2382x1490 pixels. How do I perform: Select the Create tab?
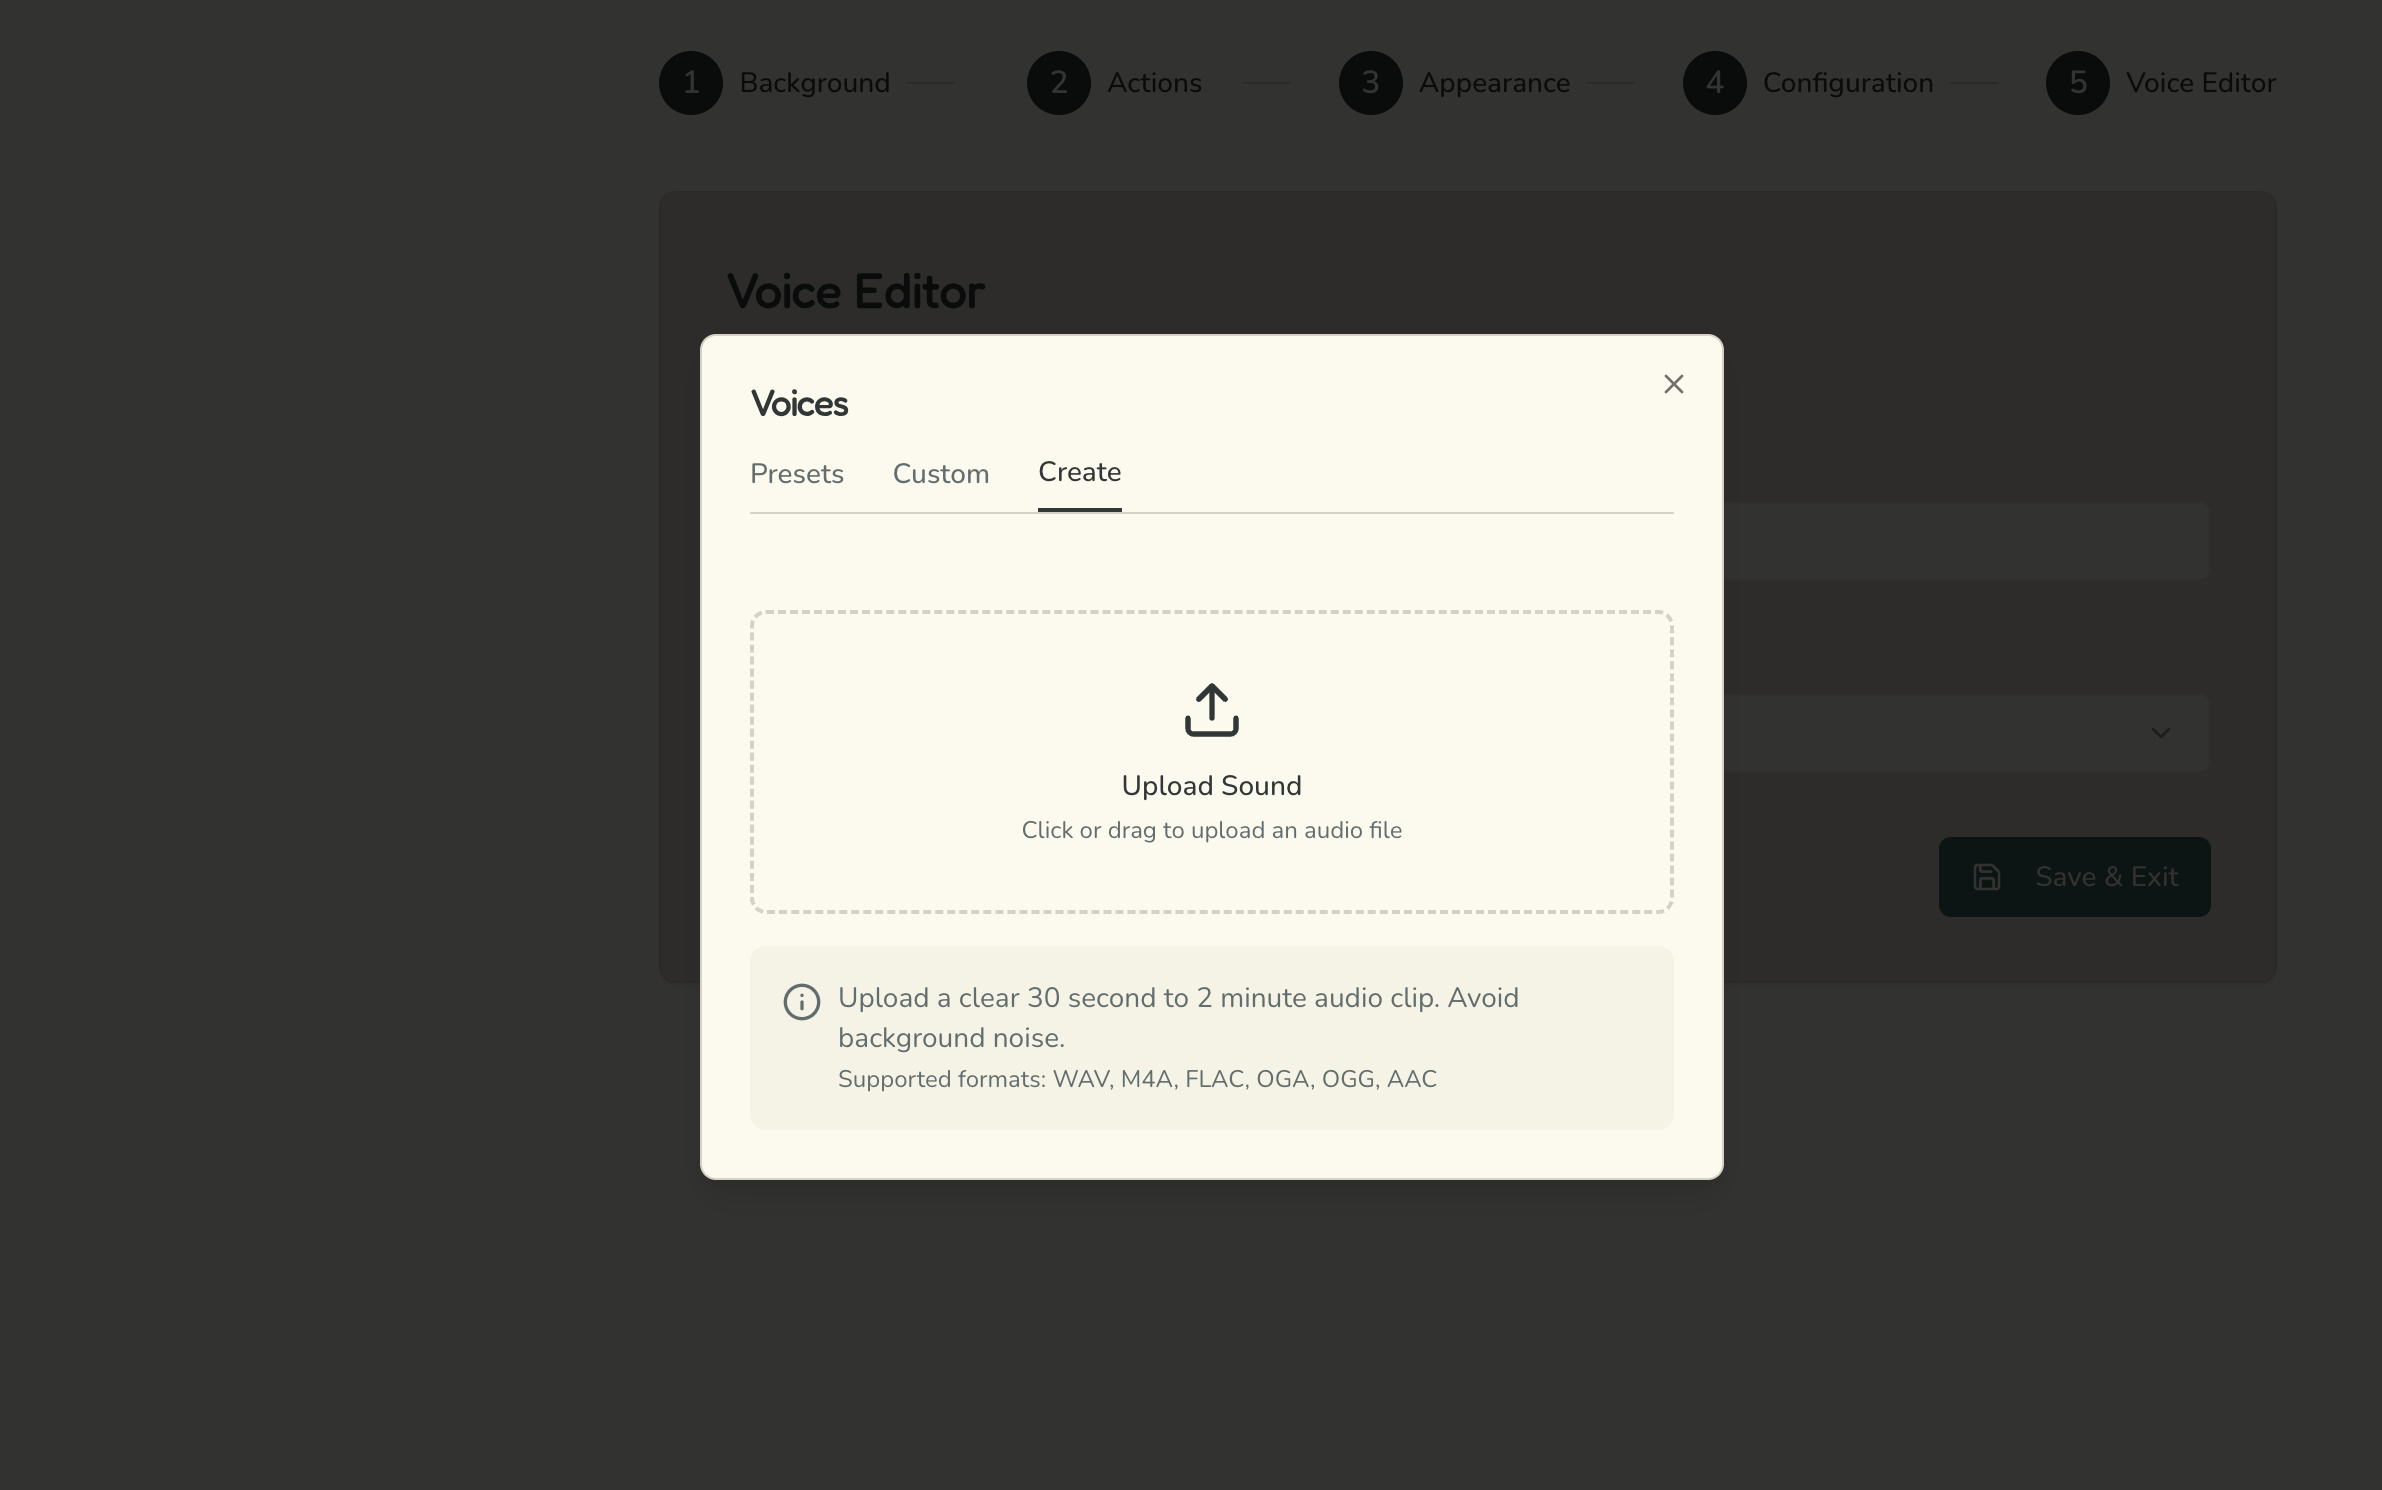[x=1079, y=472]
